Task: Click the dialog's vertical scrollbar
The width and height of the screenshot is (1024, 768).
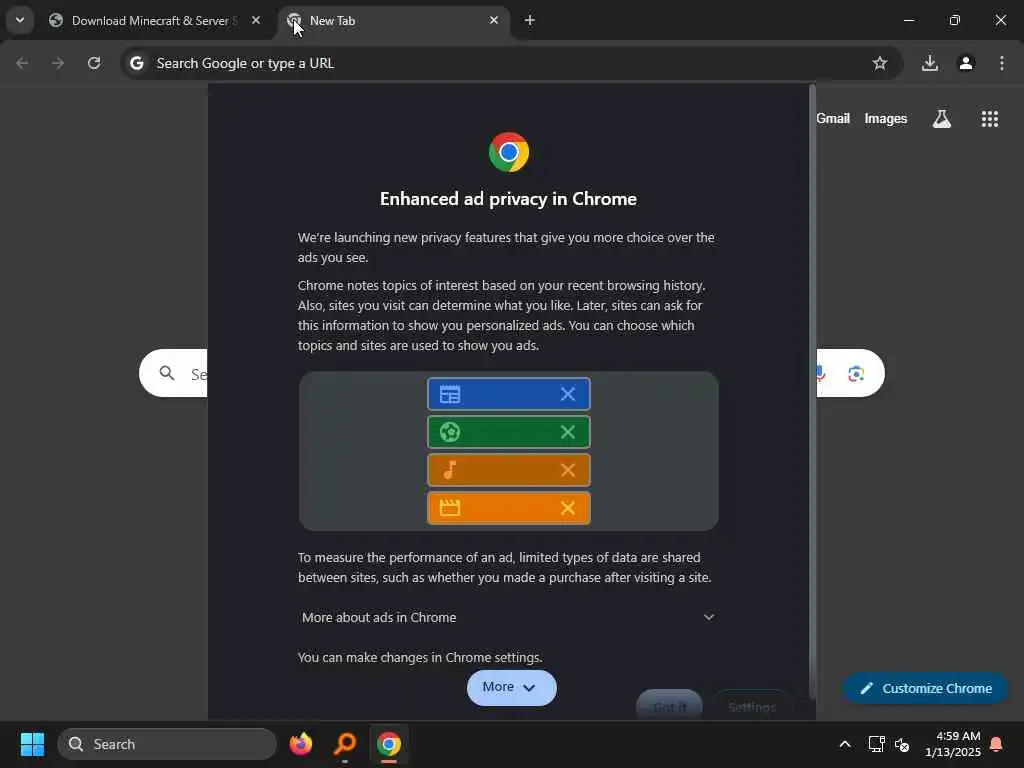Action: (812, 392)
